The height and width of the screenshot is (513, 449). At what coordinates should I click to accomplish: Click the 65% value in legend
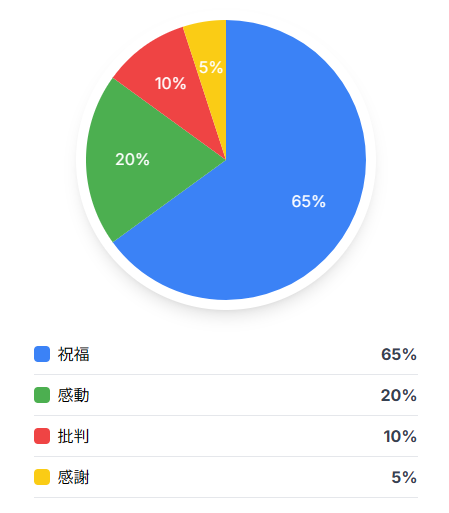pos(399,354)
